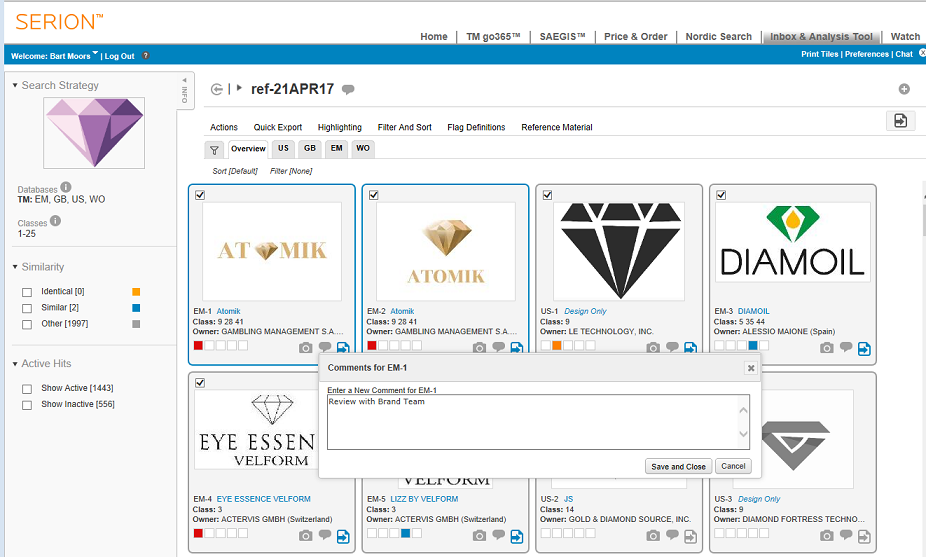Image resolution: width=926 pixels, height=557 pixels.
Task: Click camera icon on EM-5 LIZZ BY VELFORM card
Action: (x=479, y=536)
